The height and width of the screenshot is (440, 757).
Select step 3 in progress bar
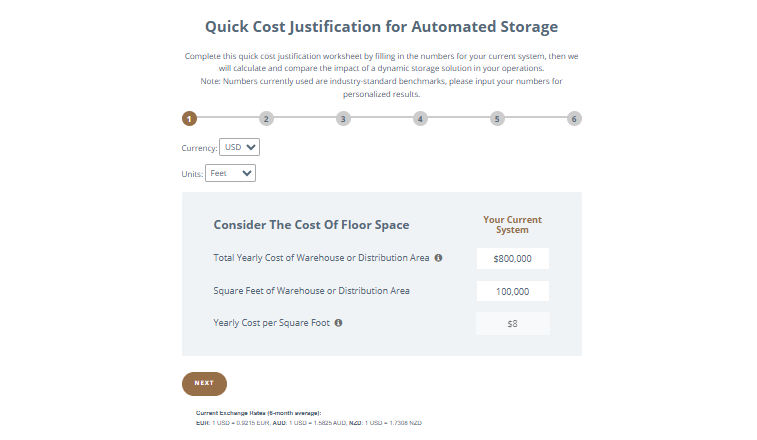pos(343,118)
